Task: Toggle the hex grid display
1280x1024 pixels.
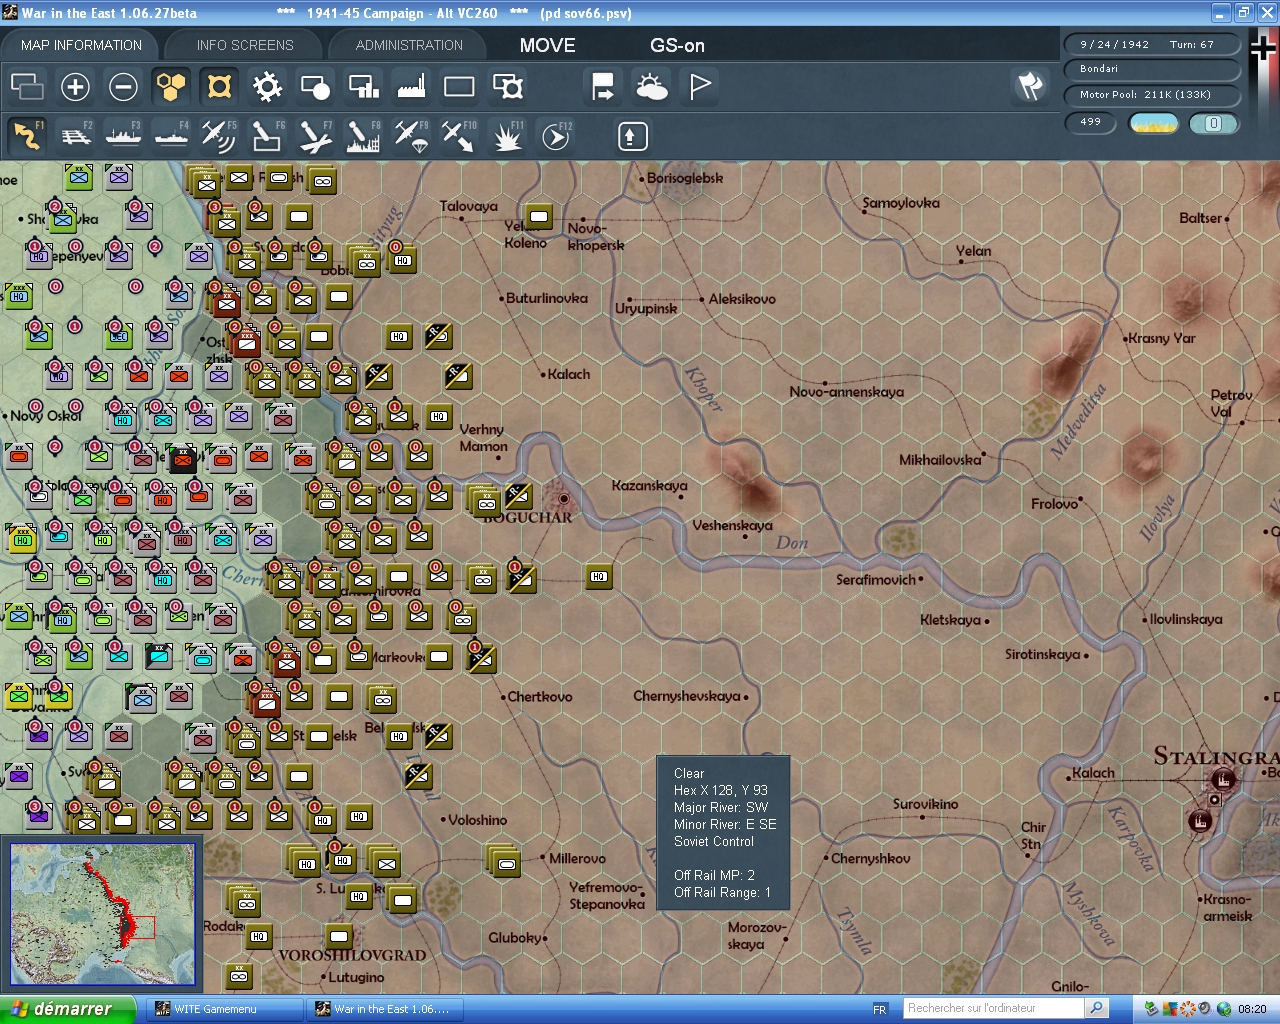Action: tap(171, 87)
